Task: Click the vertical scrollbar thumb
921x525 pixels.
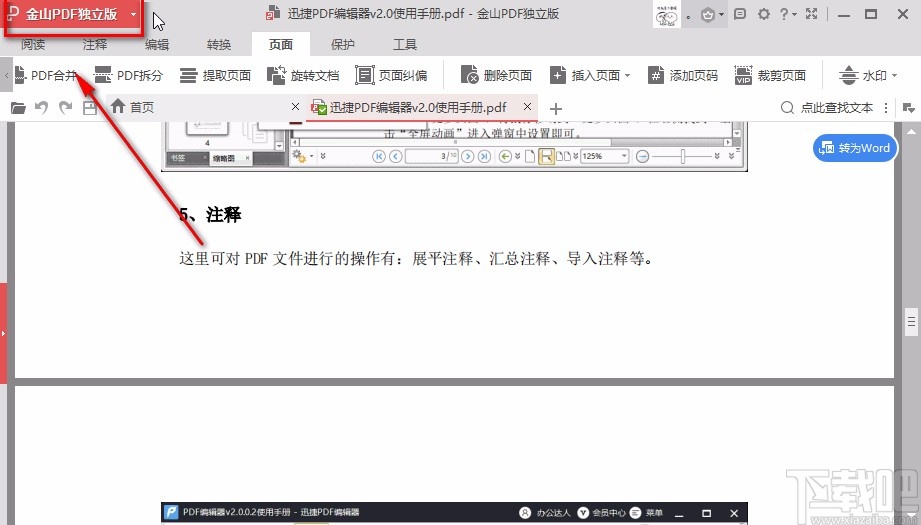Action: coord(911,321)
